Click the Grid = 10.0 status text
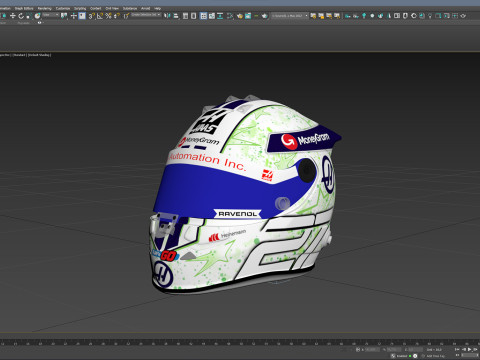Viewport: 480px width, 360px height. coord(434,350)
